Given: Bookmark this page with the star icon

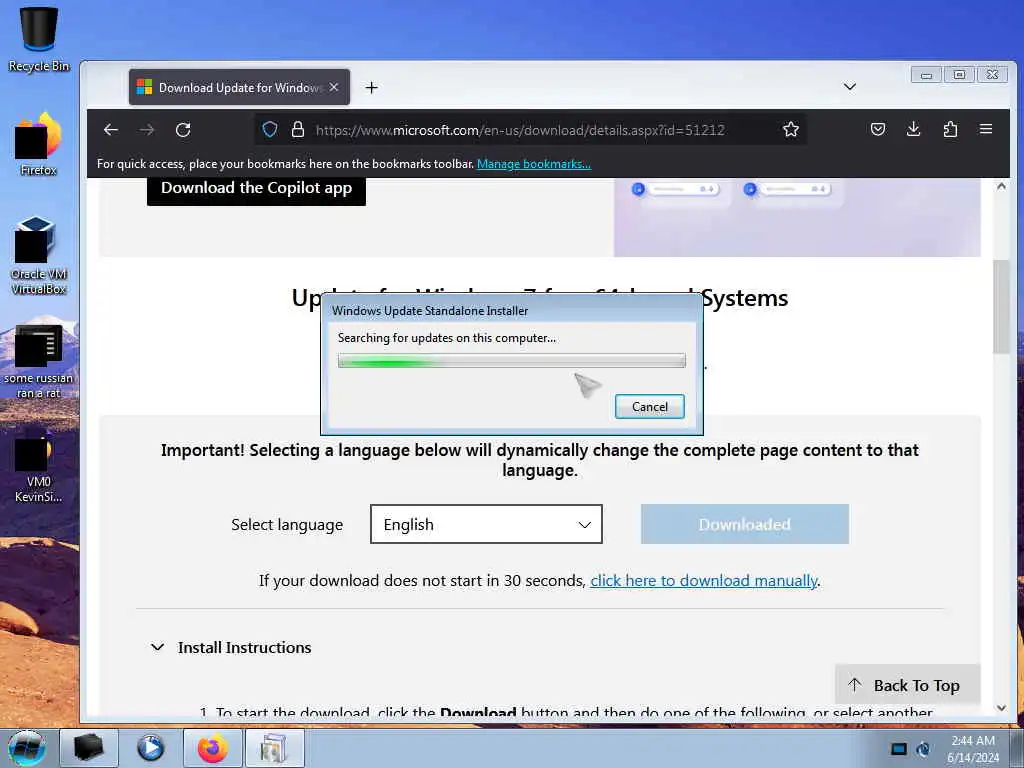Looking at the screenshot, I should pos(791,129).
